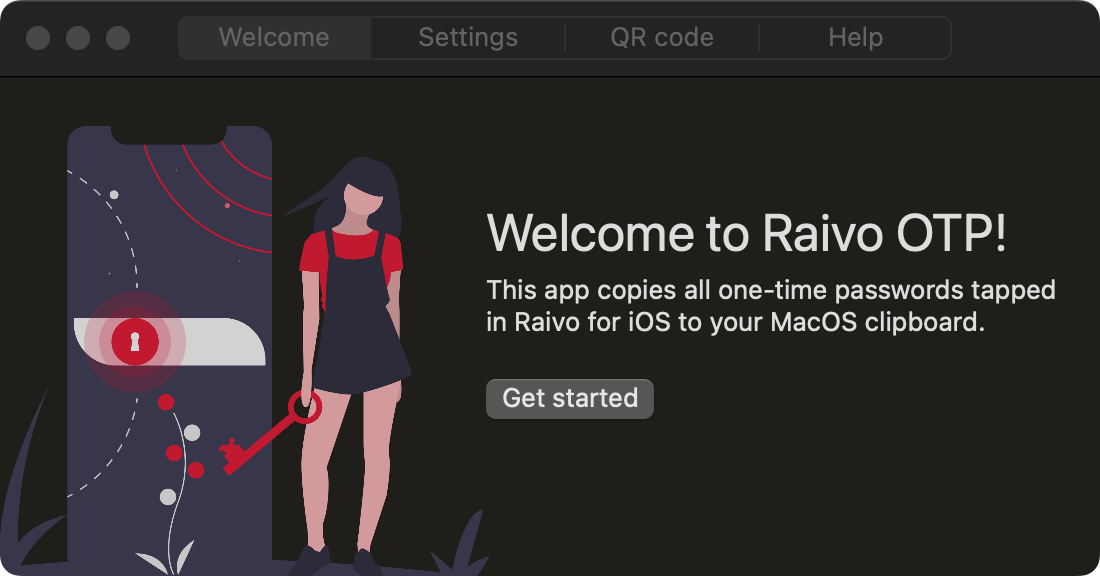This screenshot has width=1100, height=576.
Task: Click the clipboard description text paragraph
Action: (x=770, y=306)
